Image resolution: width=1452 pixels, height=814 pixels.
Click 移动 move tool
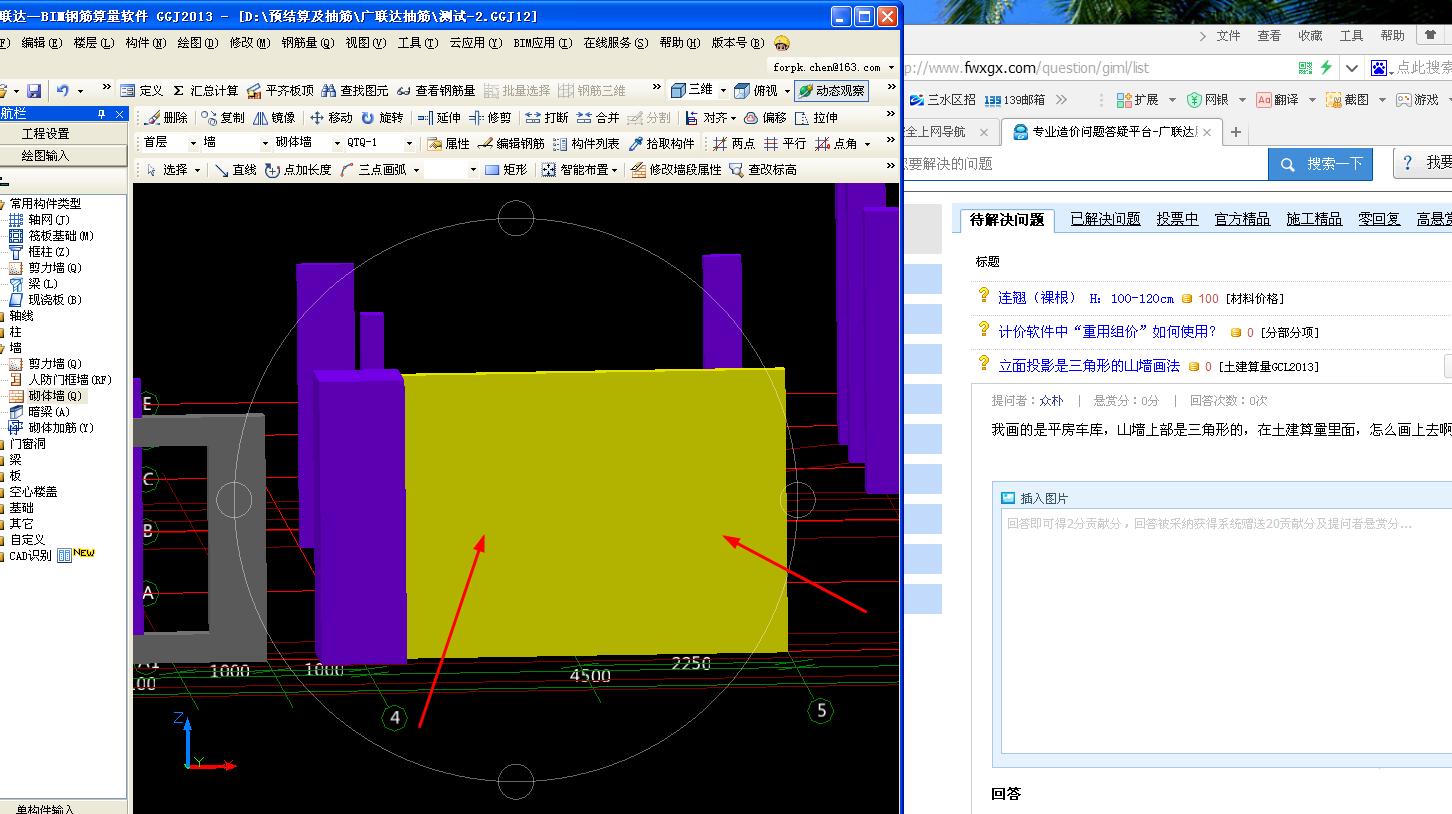tap(331, 118)
